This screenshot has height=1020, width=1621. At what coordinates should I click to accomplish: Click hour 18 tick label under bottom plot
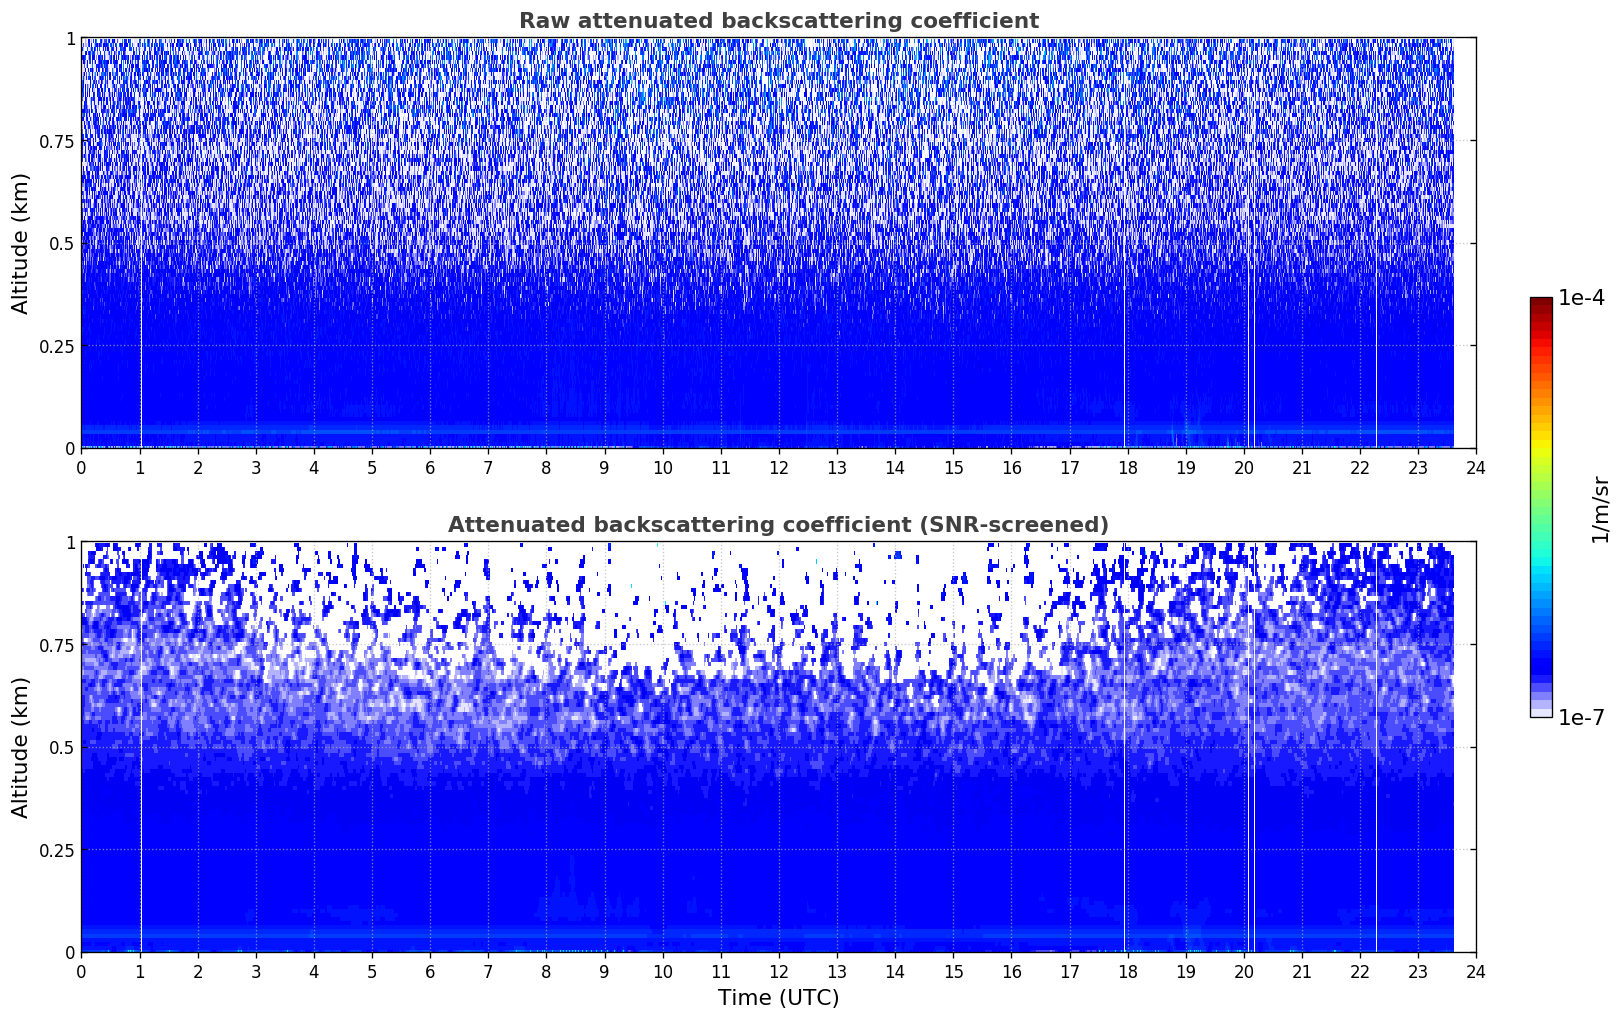[x=1127, y=971]
